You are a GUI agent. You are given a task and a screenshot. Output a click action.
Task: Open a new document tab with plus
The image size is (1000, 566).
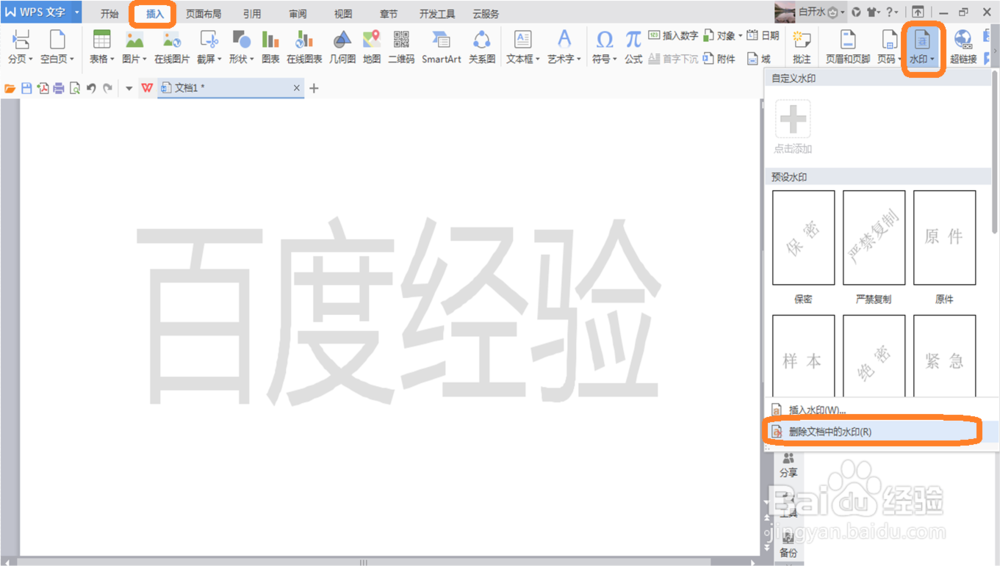click(314, 88)
